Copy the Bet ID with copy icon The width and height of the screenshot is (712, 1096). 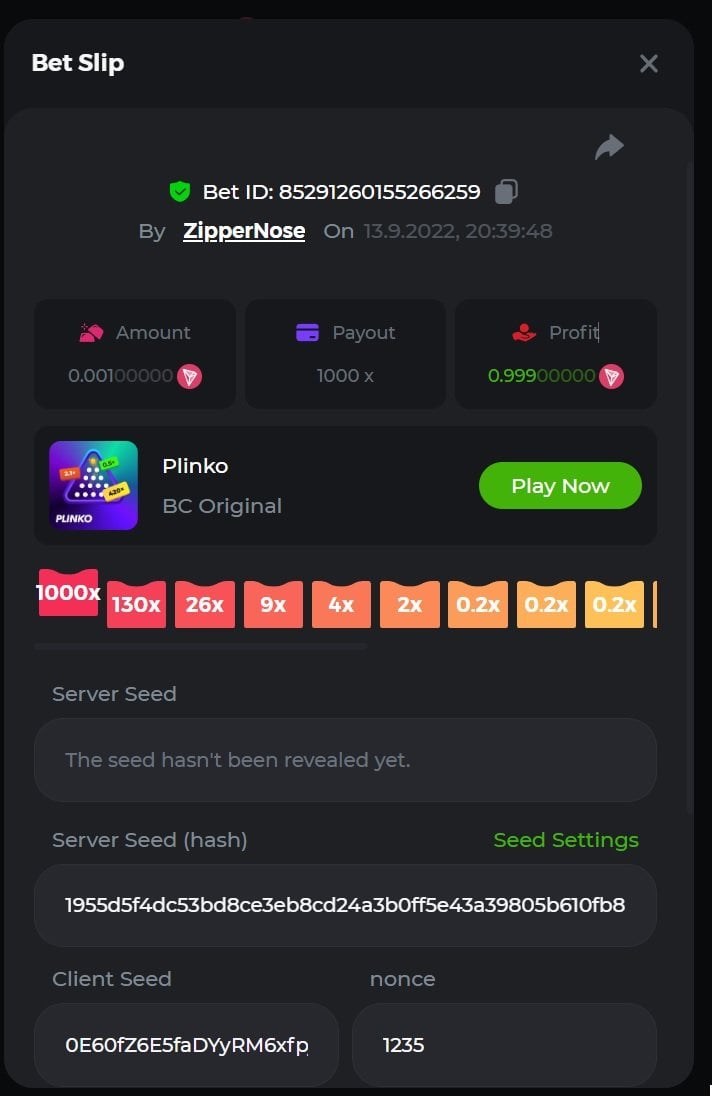coord(507,191)
